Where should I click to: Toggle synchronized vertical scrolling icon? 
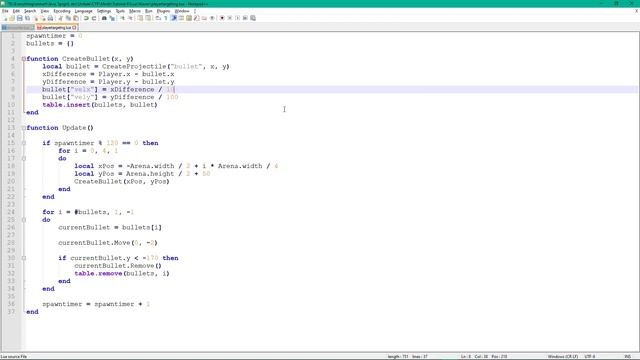(140, 18)
